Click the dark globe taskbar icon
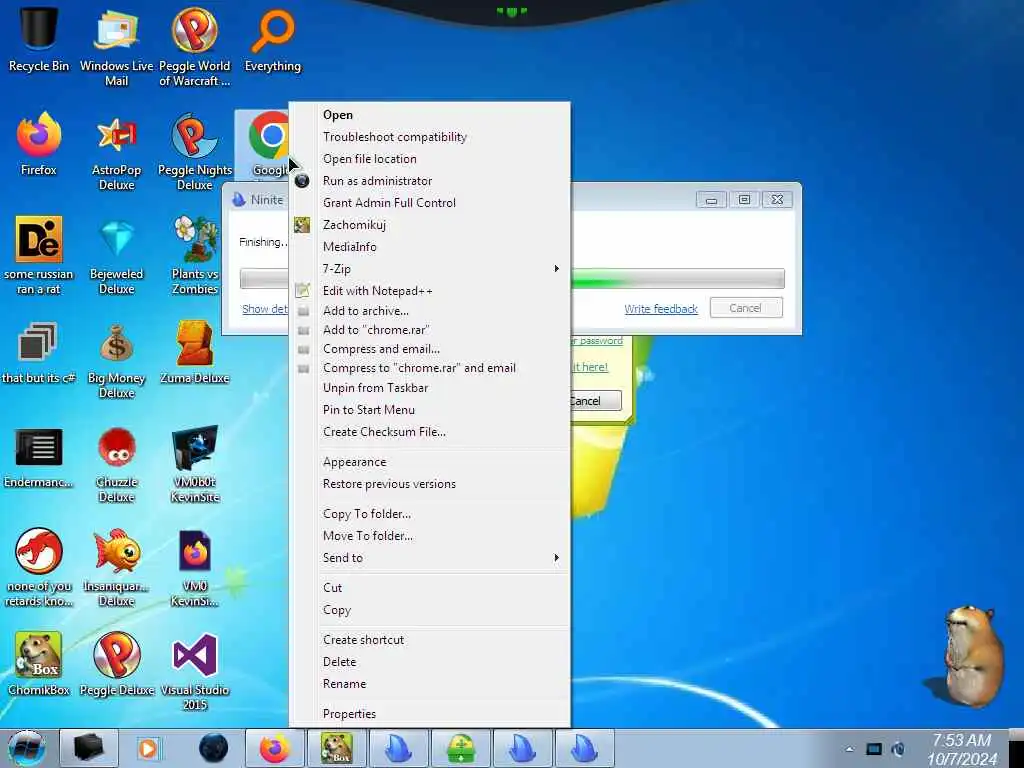 (214, 748)
